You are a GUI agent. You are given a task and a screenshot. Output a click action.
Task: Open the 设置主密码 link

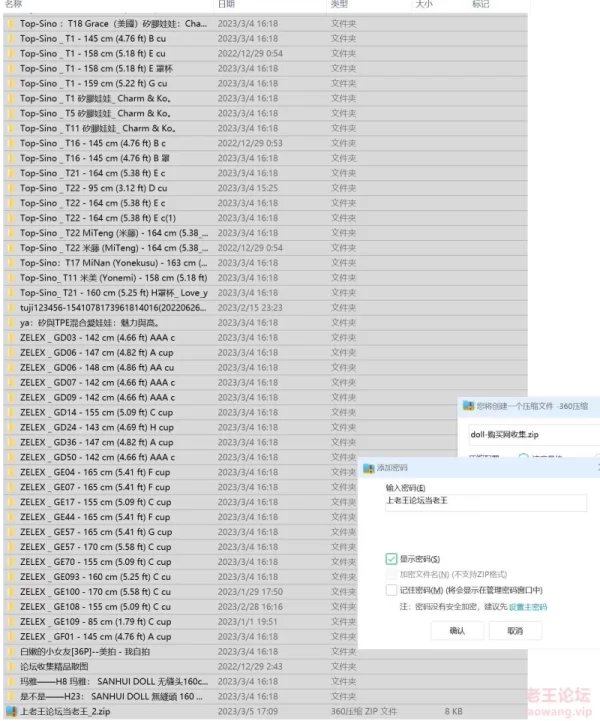point(527,607)
